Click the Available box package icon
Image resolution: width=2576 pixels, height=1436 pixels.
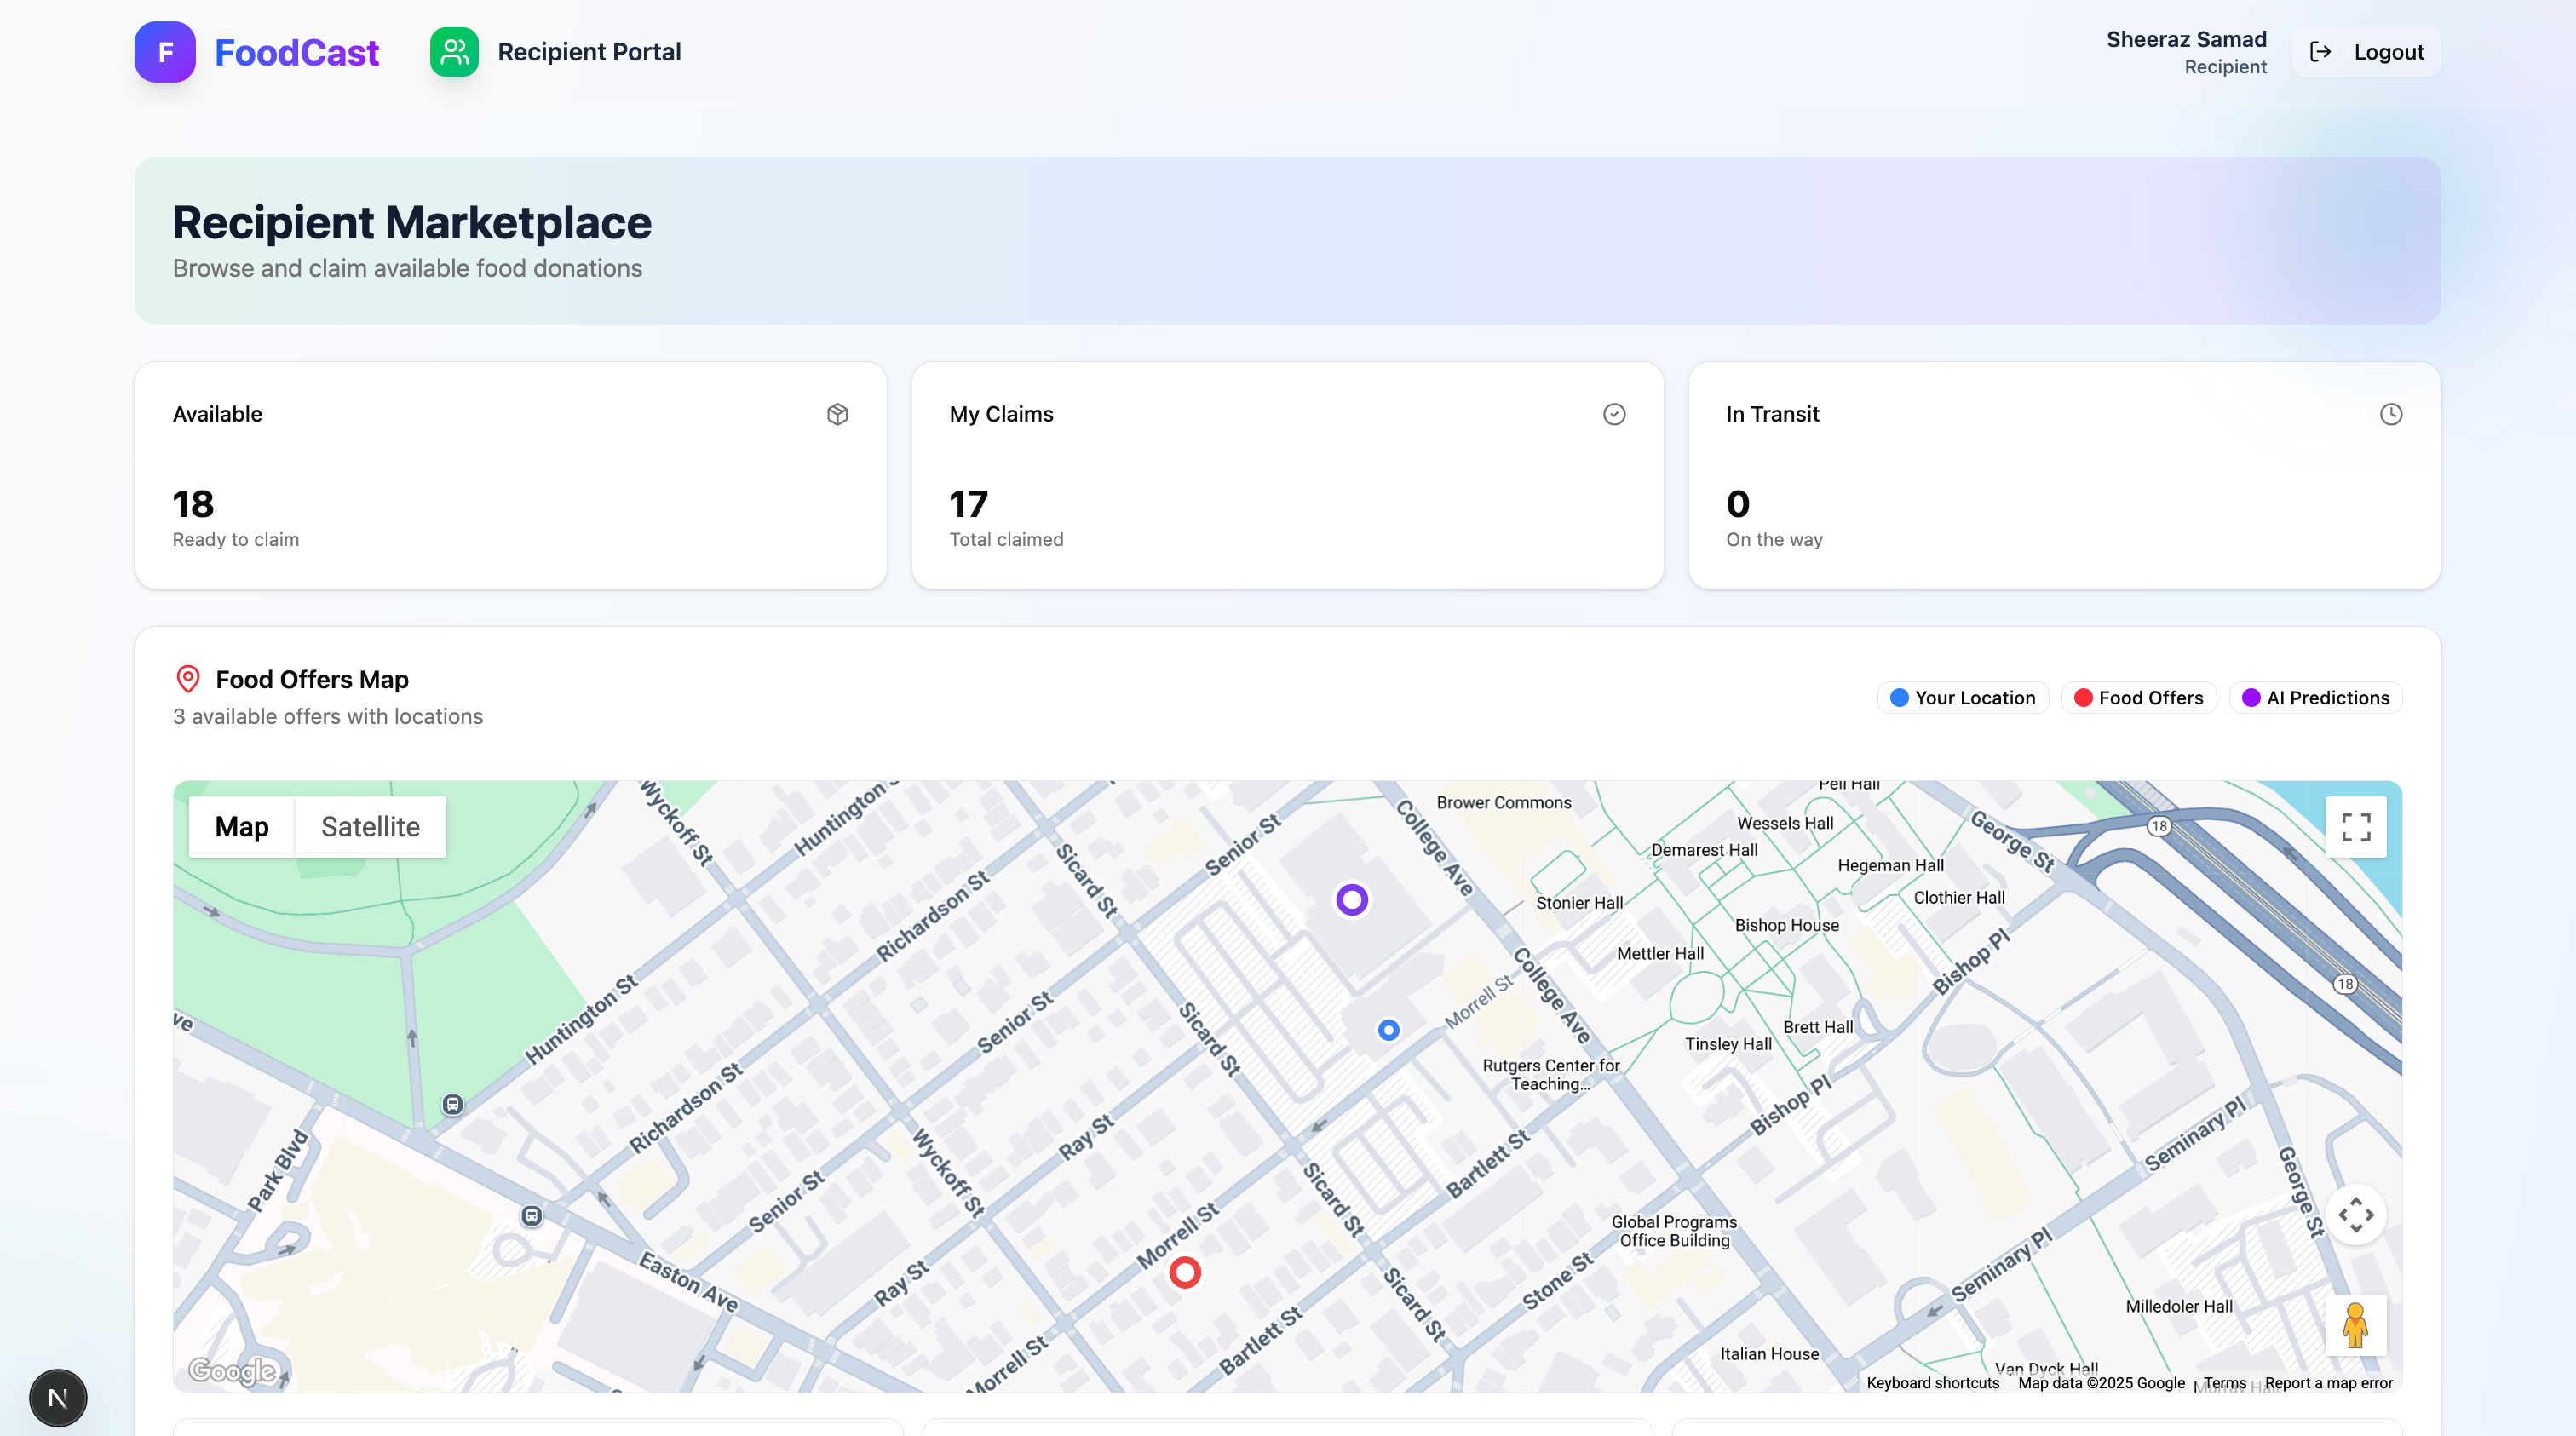tap(837, 414)
